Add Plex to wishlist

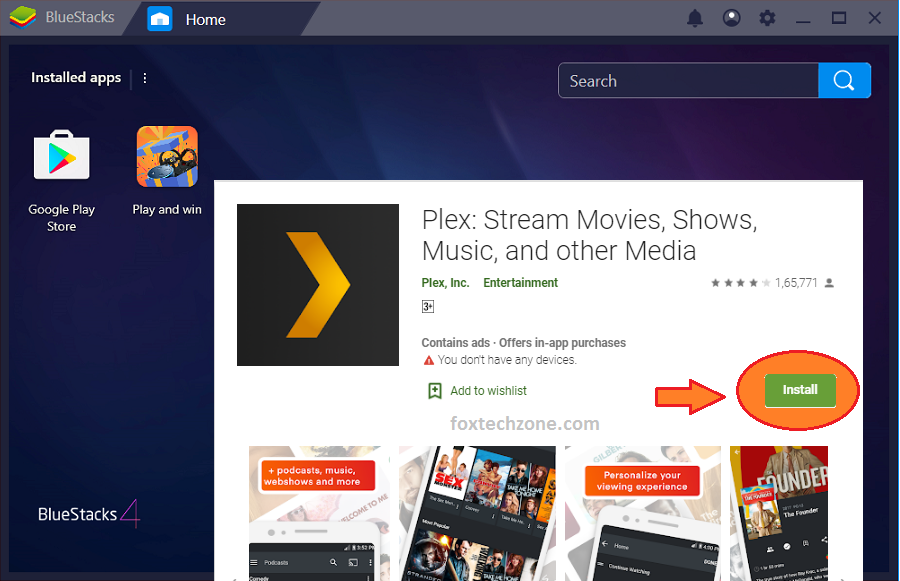488,391
